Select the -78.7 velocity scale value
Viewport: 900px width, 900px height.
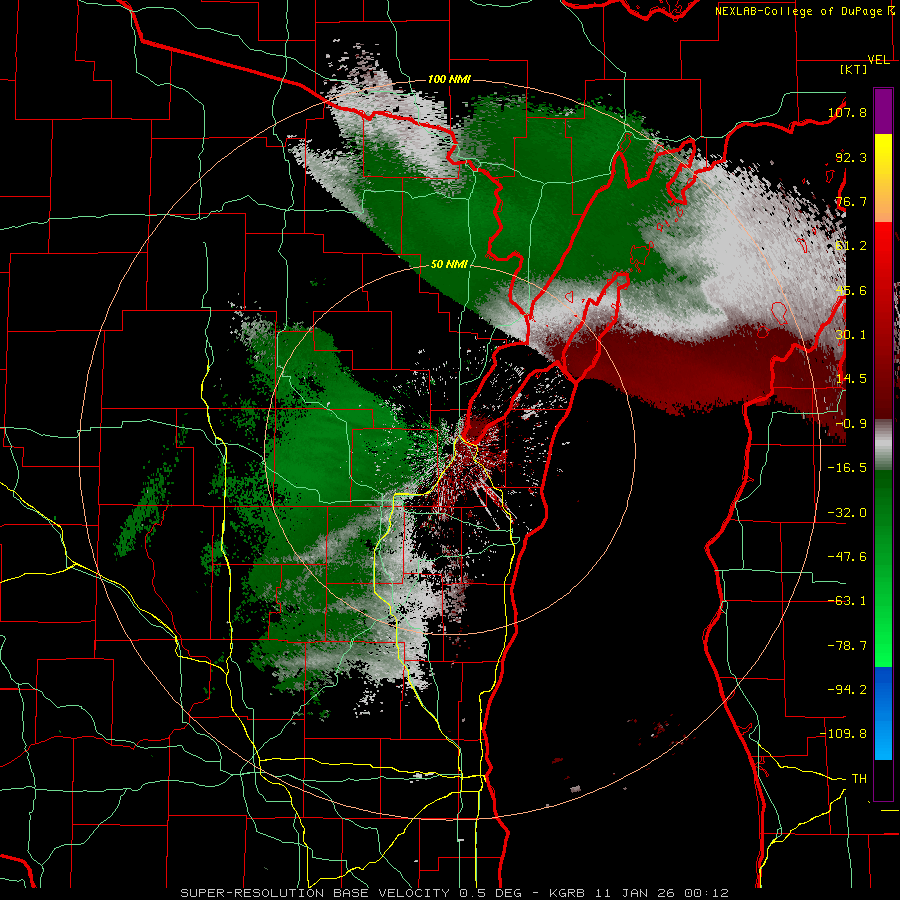(847, 645)
